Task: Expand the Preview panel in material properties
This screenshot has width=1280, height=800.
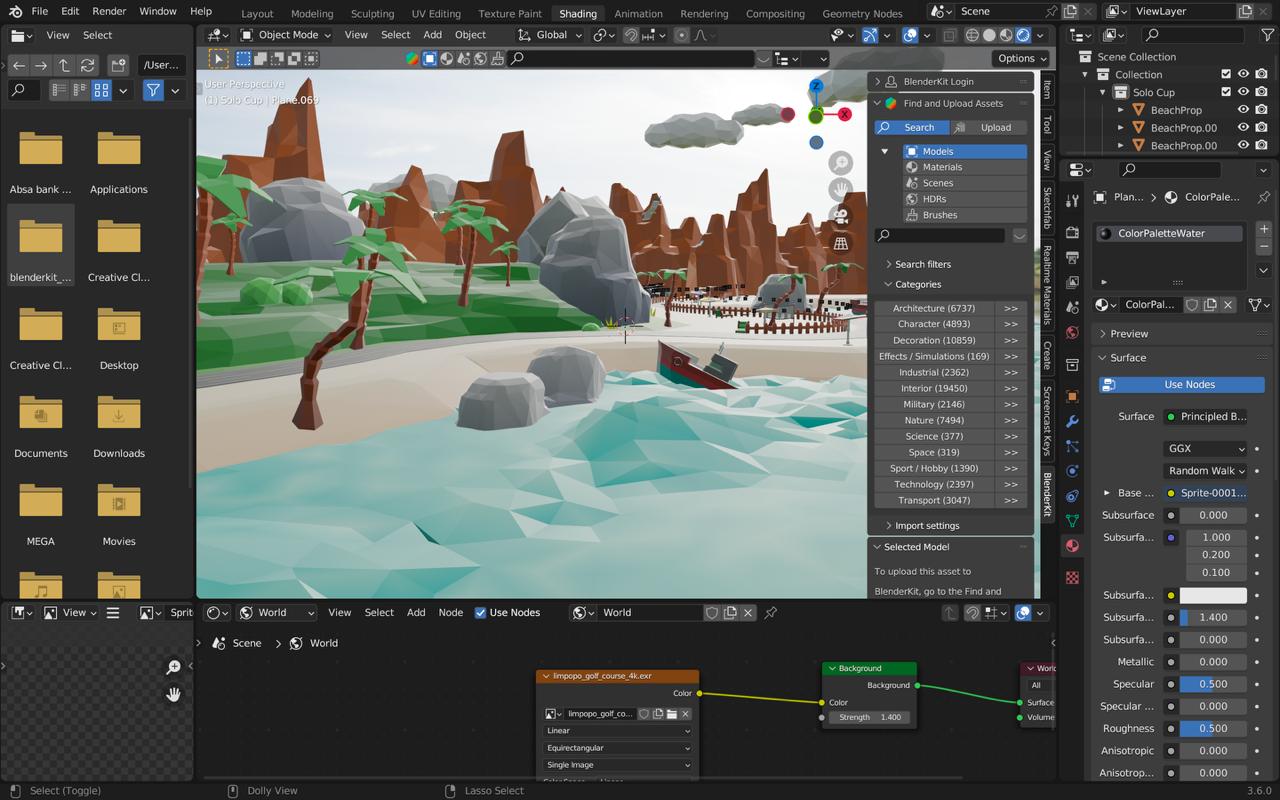Action: point(1129,333)
